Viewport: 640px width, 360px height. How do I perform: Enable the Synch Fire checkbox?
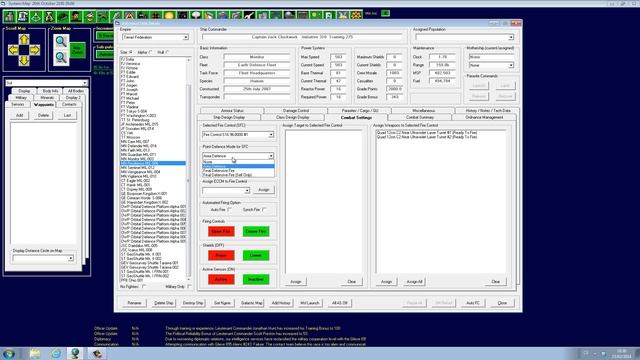pyautogui.click(x=264, y=210)
